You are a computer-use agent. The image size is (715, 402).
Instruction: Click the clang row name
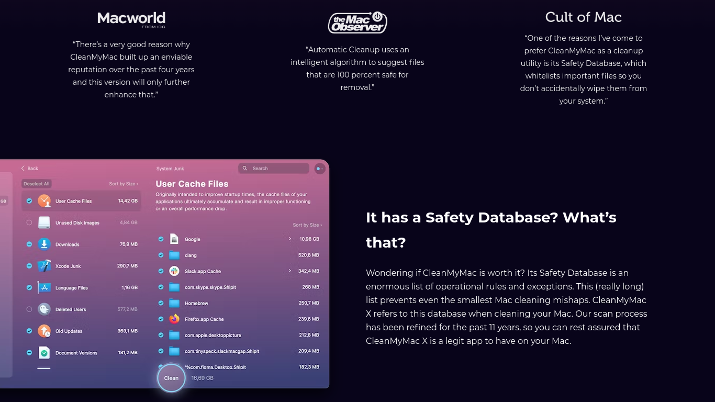[191, 255]
